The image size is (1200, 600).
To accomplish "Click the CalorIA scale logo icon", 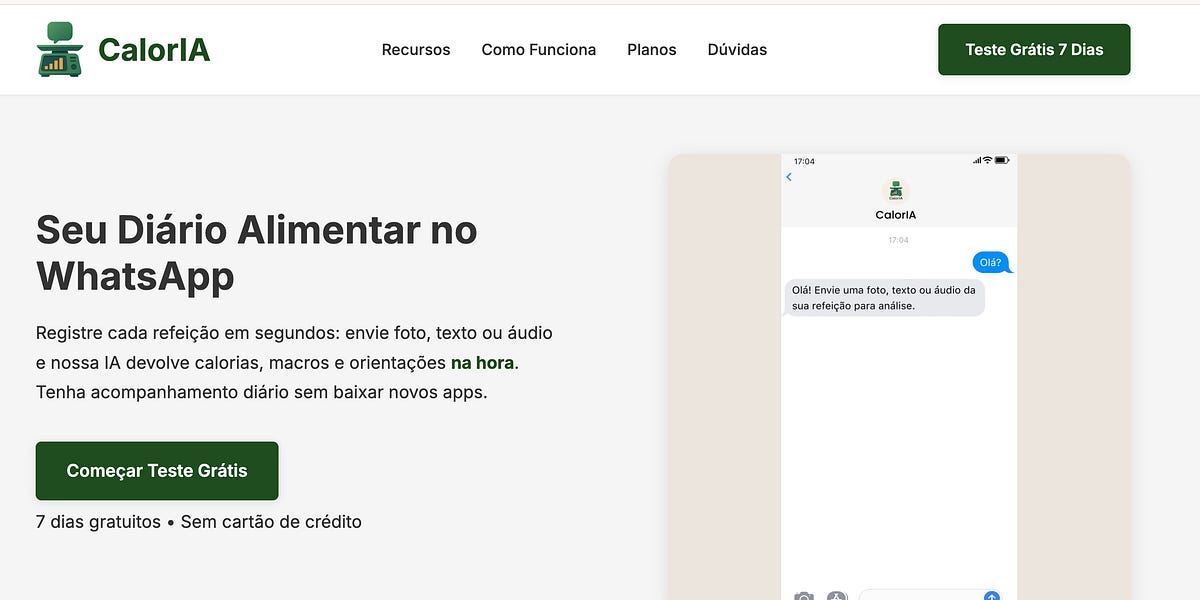I will tap(60, 49).
